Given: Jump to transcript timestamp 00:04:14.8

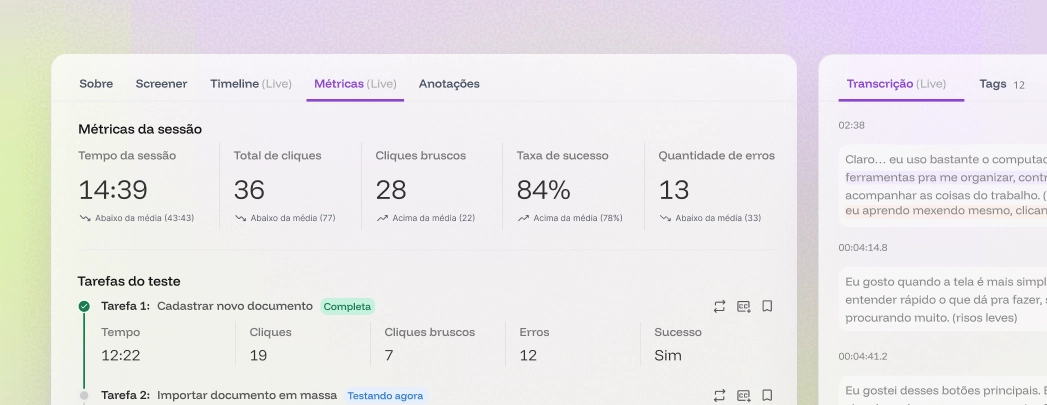Looking at the screenshot, I should pos(863,247).
